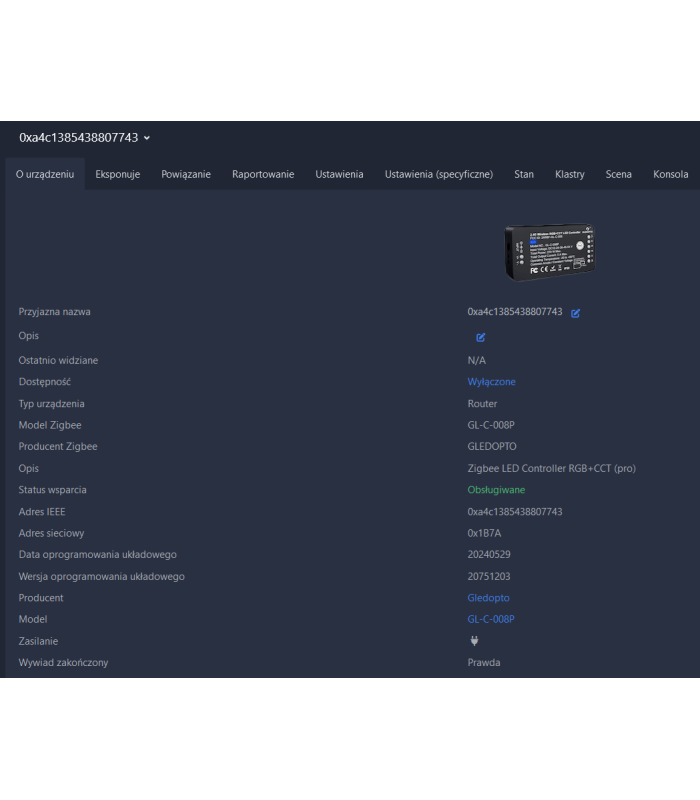Switch to the Eksponuje tab
Viewport: 700px width, 800px height.
[118, 174]
